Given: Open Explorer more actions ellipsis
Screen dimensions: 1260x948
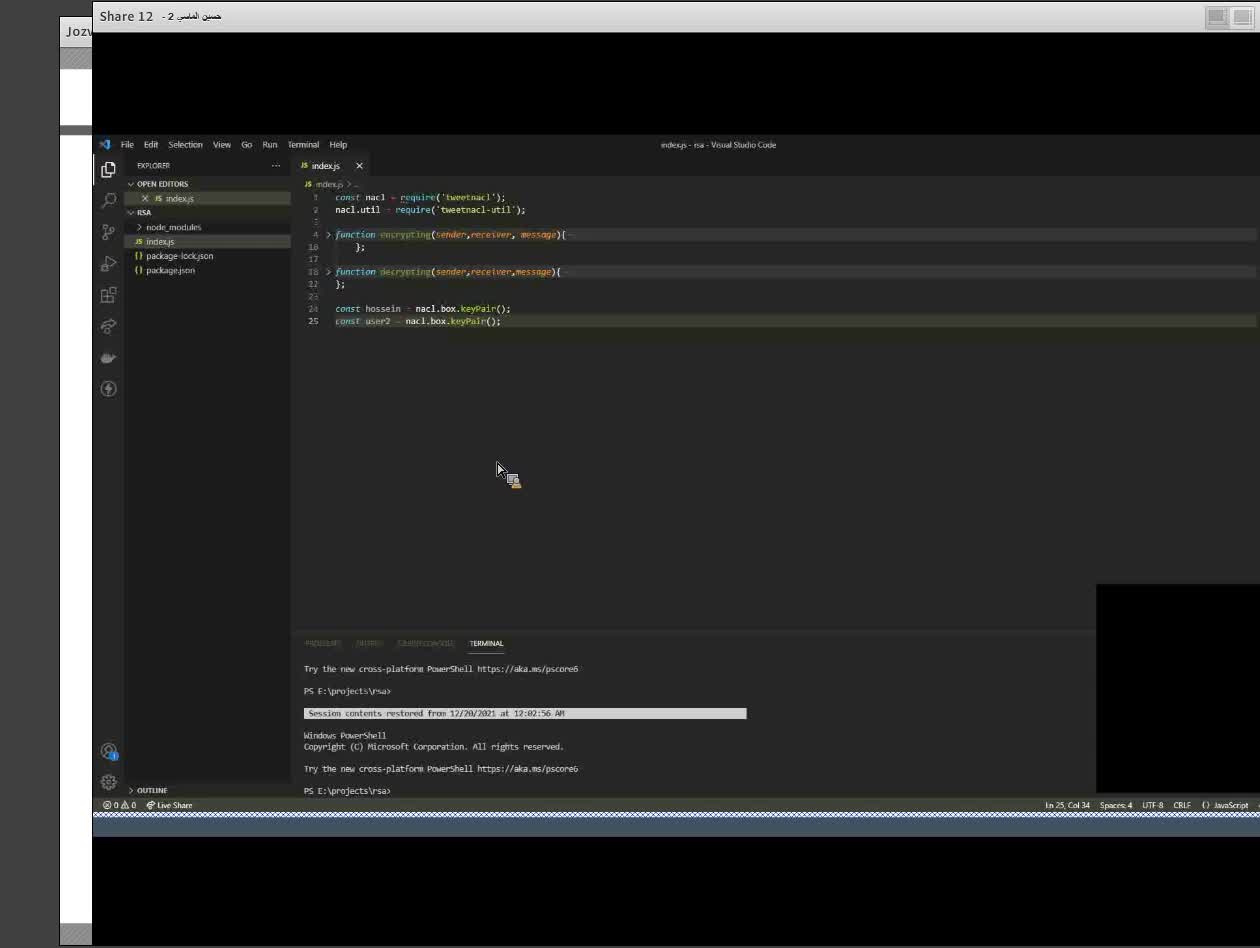Looking at the screenshot, I should pos(275,166).
